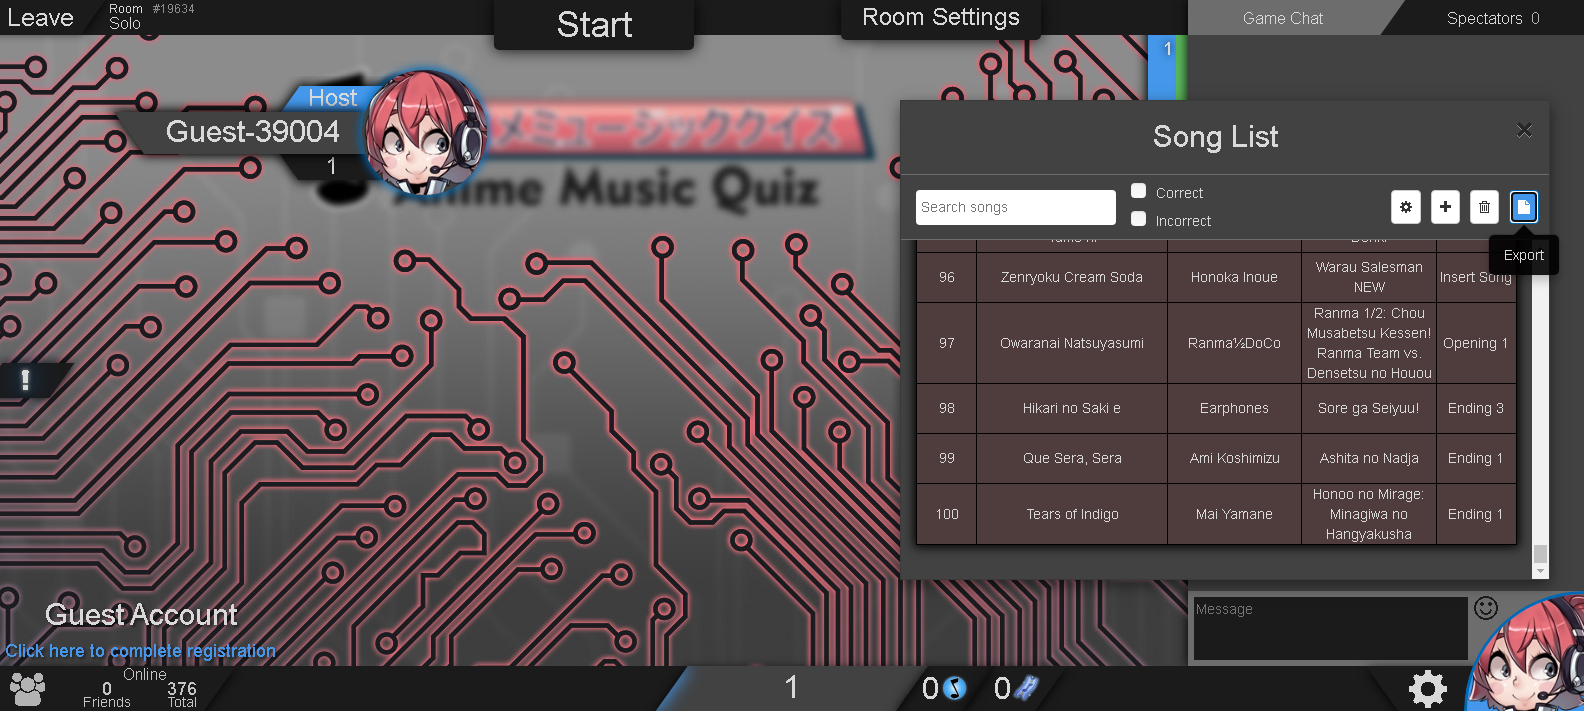Leave the room
The height and width of the screenshot is (711, 1584).
(40, 18)
